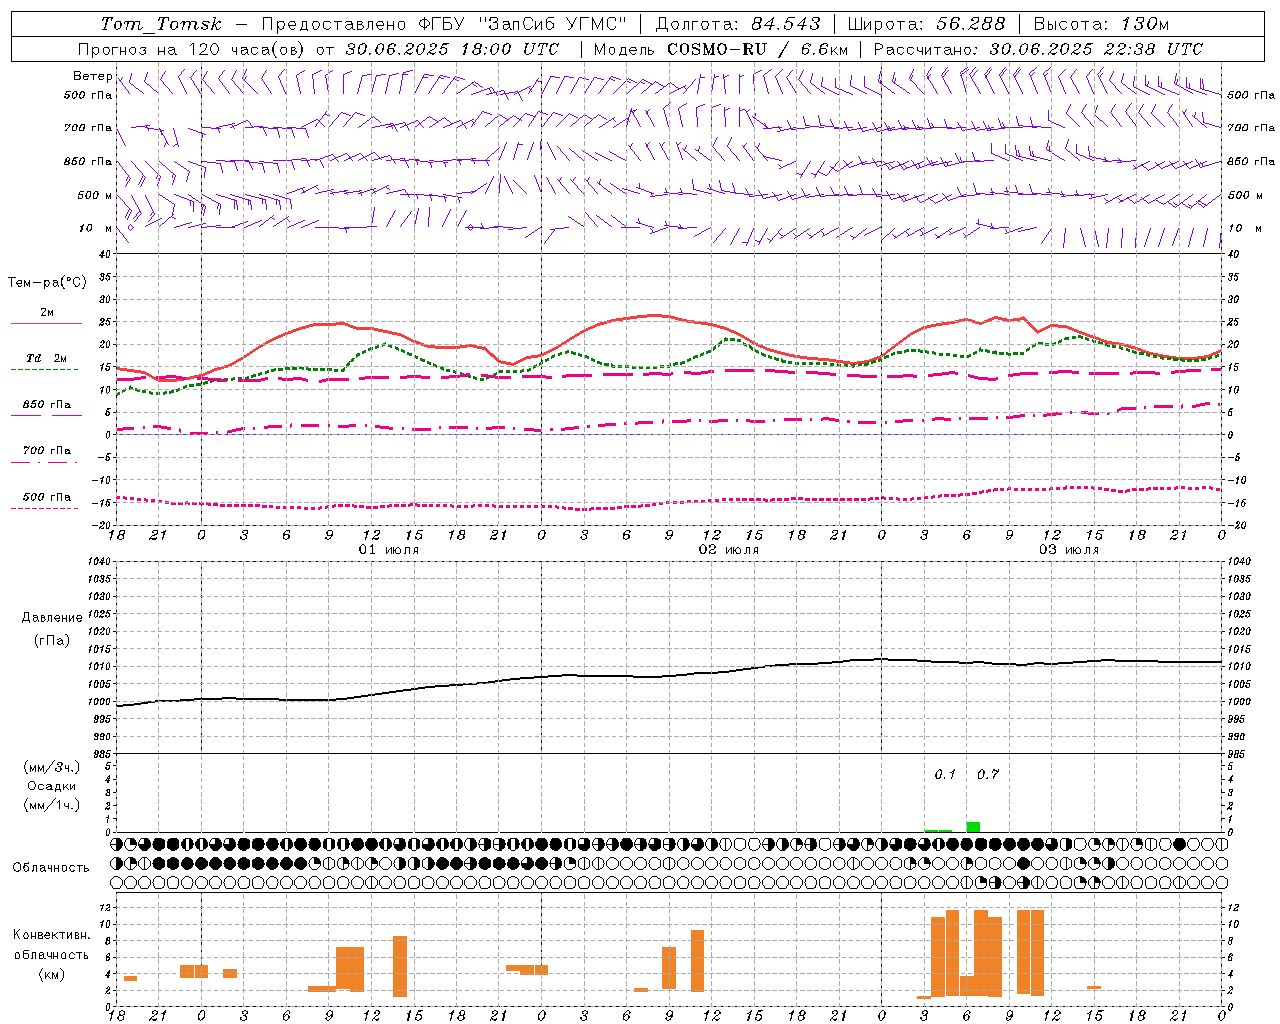Click the 03 июля date label
Screen dimensions: 1280x1024
coord(1069,550)
